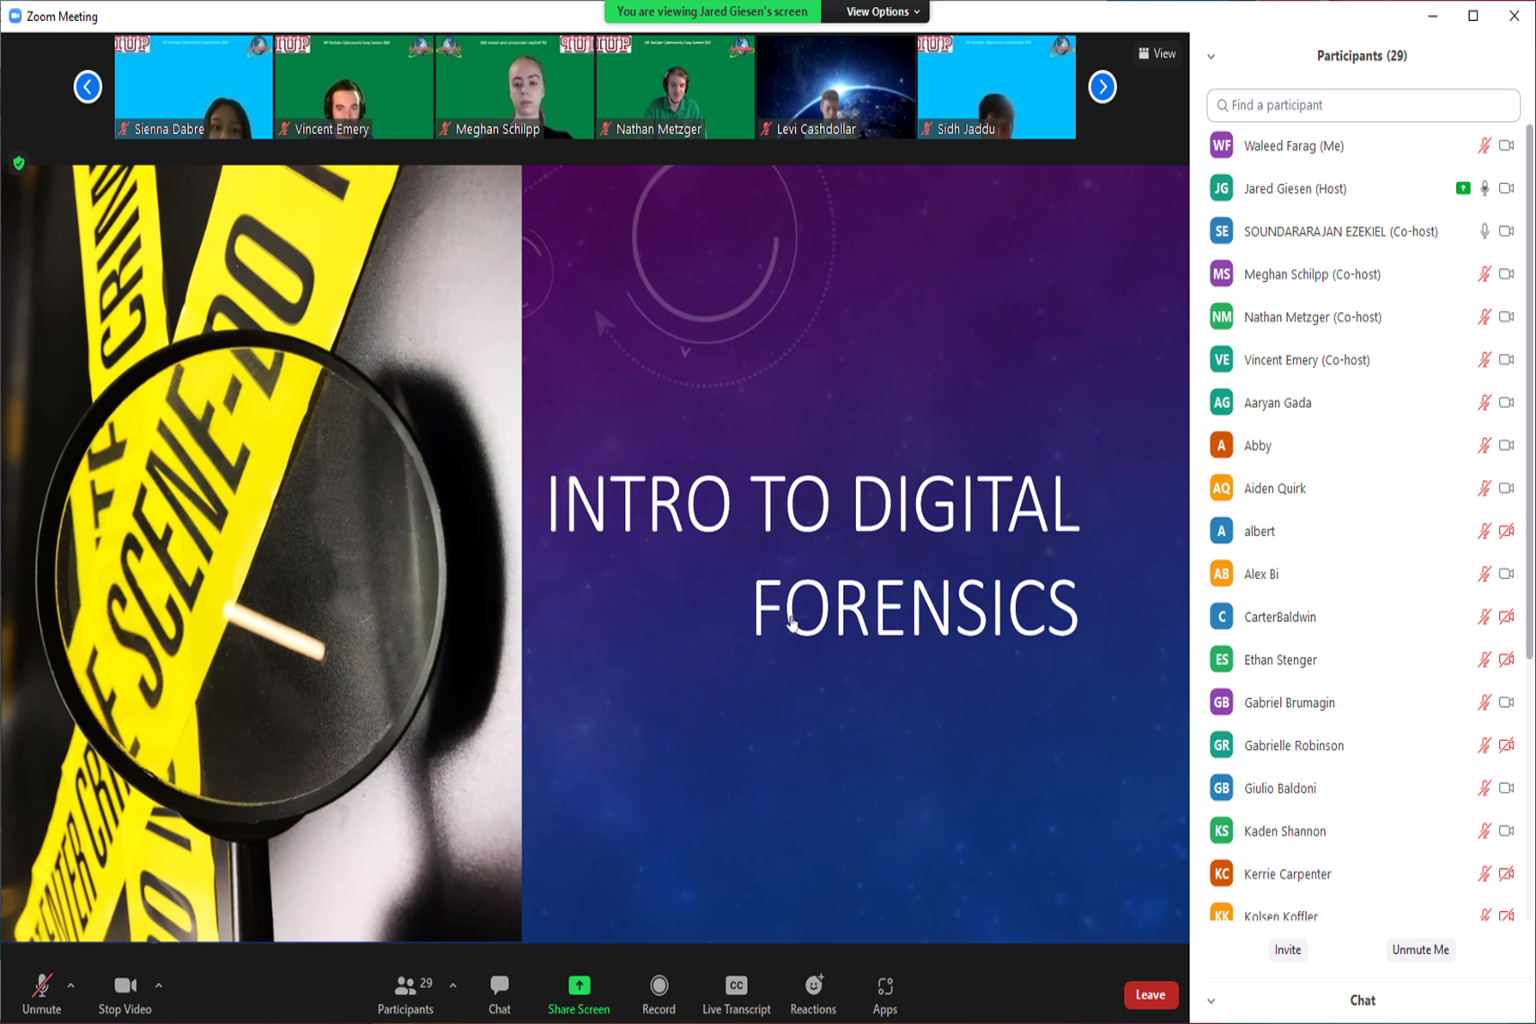The image size is (1536, 1024).
Task: Expand participants options arrow beside Participants
Action: click(453, 986)
